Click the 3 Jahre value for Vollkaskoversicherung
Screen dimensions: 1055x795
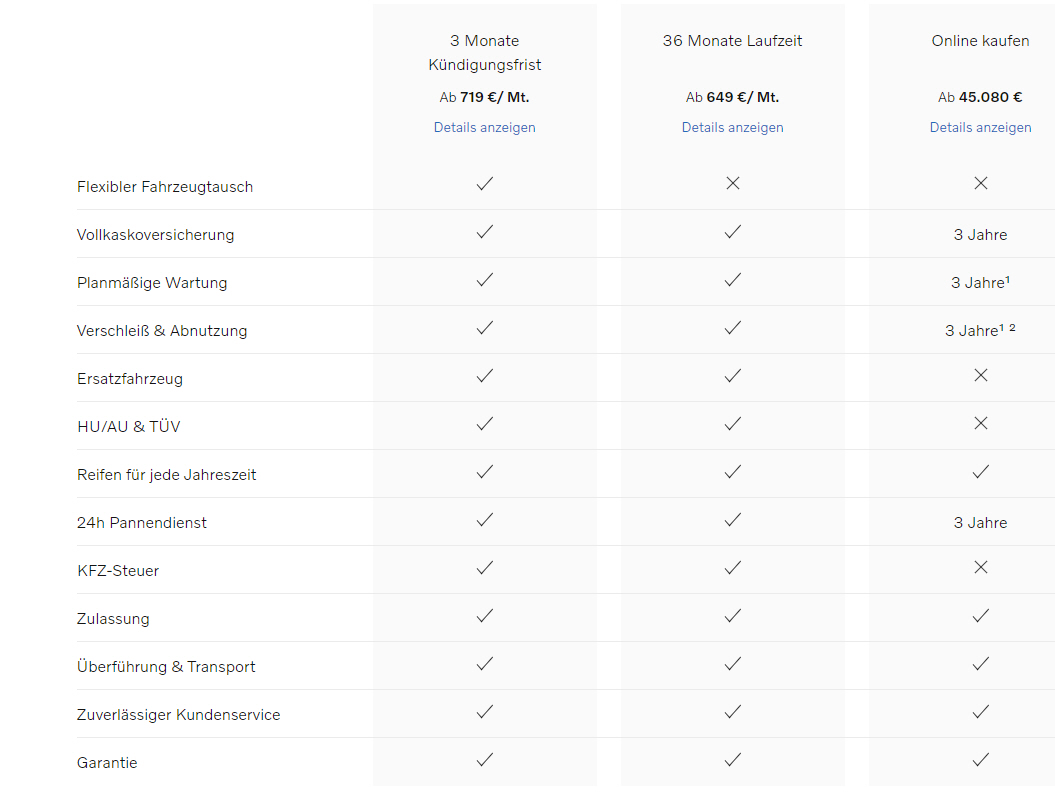tap(981, 235)
